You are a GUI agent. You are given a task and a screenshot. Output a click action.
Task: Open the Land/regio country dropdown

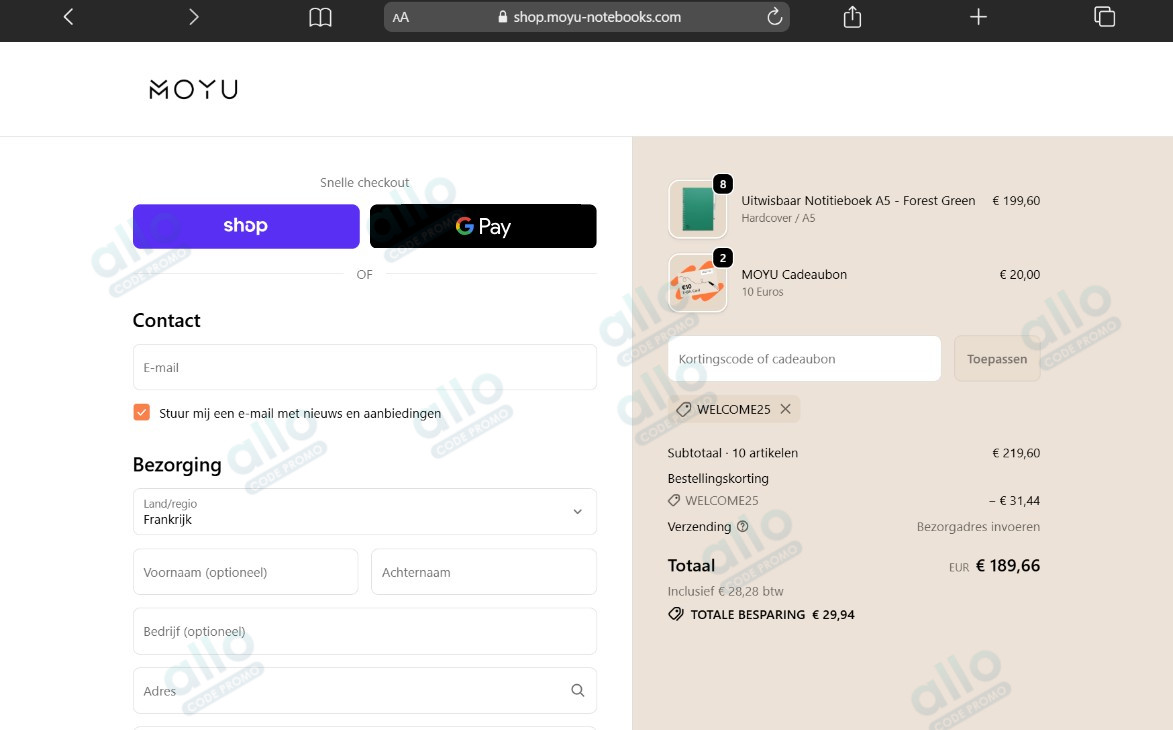pyautogui.click(x=364, y=511)
